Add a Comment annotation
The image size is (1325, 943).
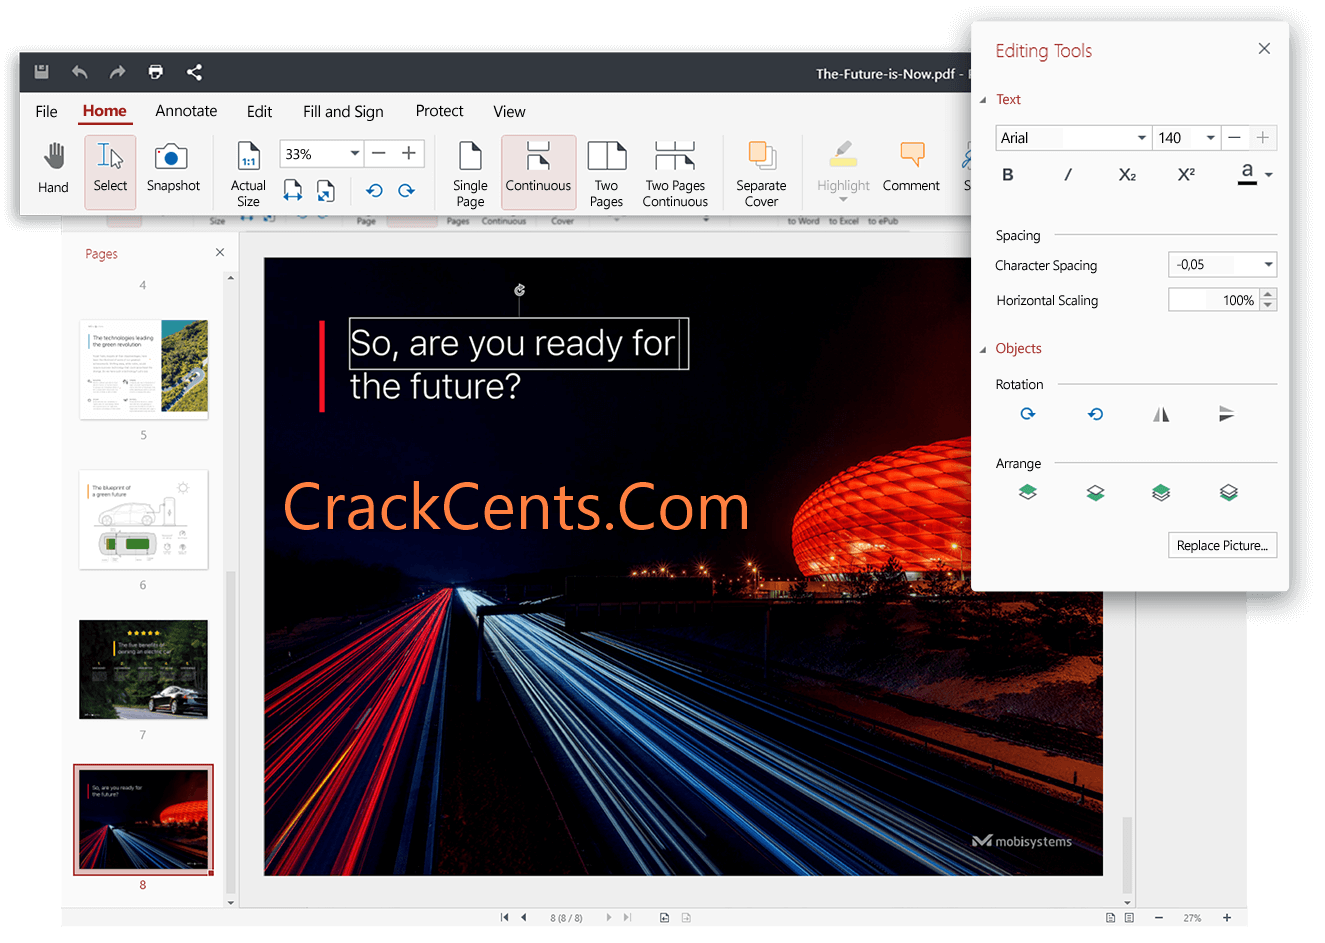[x=911, y=168]
